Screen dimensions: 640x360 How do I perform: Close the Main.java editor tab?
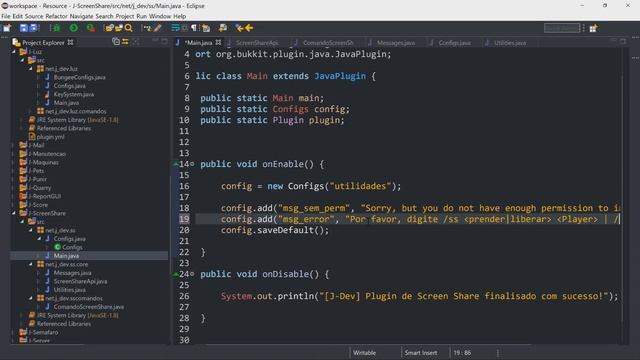(218, 42)
